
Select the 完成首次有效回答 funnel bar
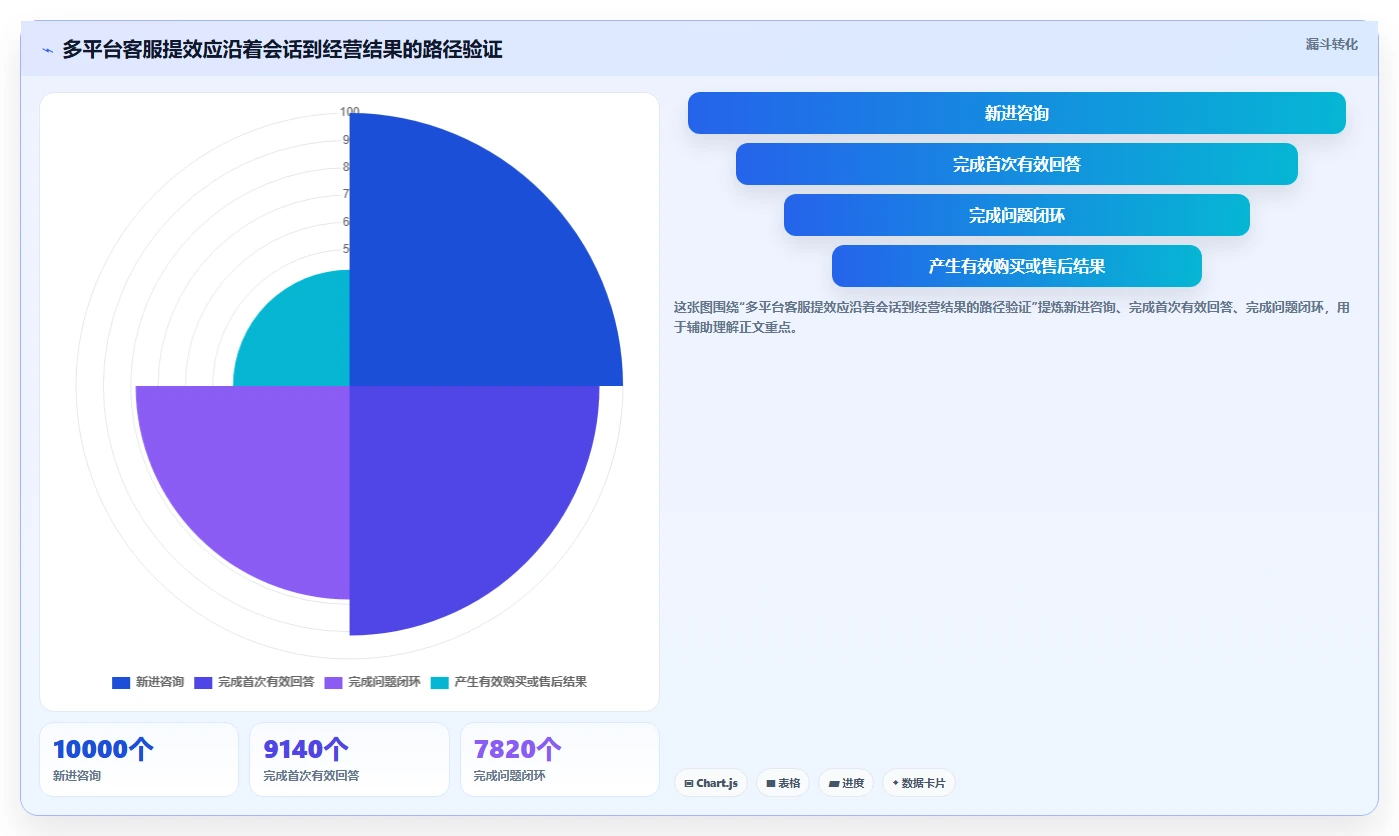pyautogui.click(x=1016, y=164)
